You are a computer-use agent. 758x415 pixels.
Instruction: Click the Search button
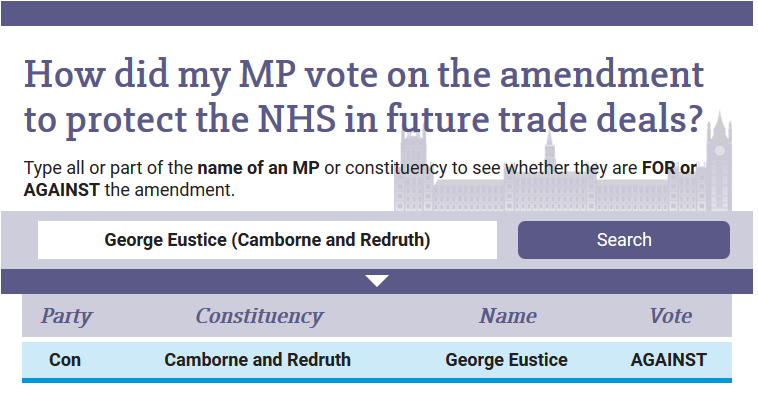pos(623,240)
